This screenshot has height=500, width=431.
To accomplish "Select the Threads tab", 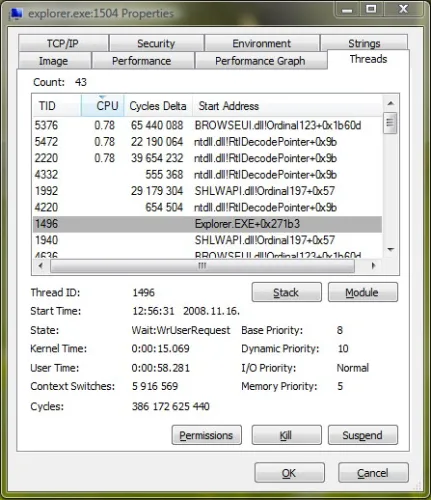I will (368, 59).
